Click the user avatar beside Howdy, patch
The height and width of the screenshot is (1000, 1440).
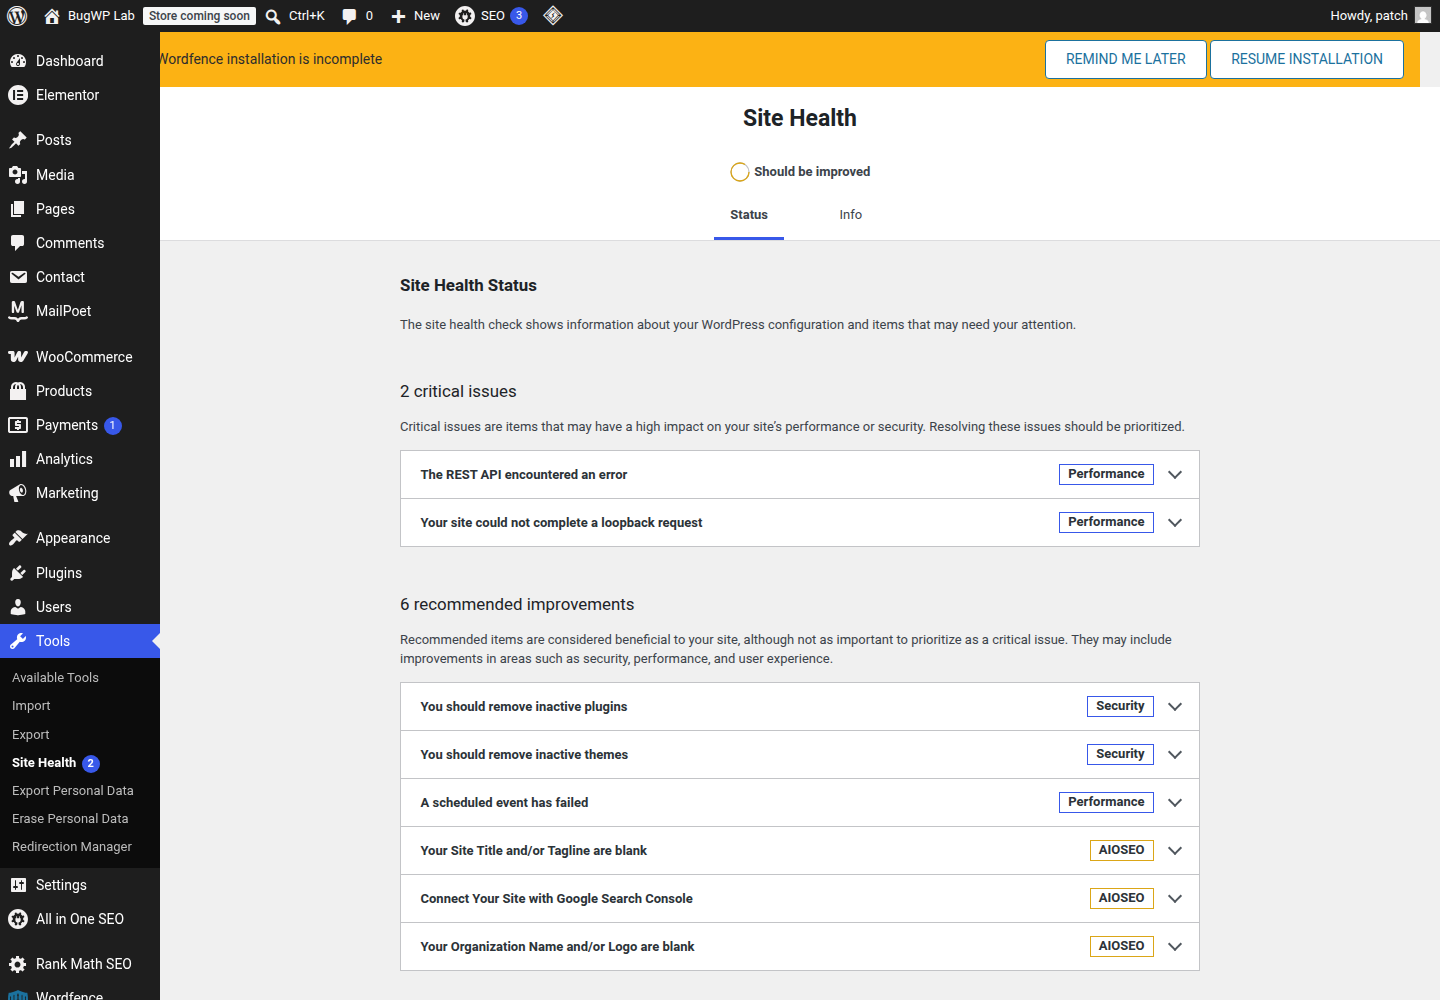coord(1423,16)
